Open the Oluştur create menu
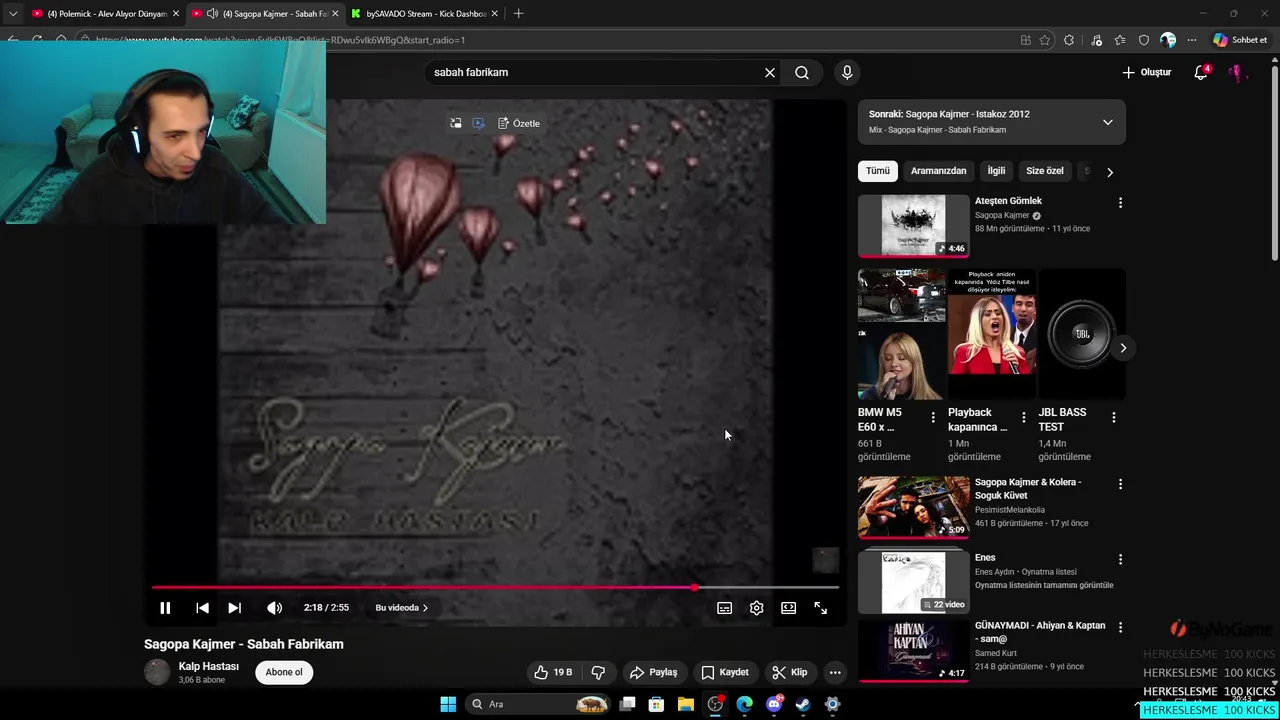The width and height of the screenshot is (1280, 720). point(1146,72)
